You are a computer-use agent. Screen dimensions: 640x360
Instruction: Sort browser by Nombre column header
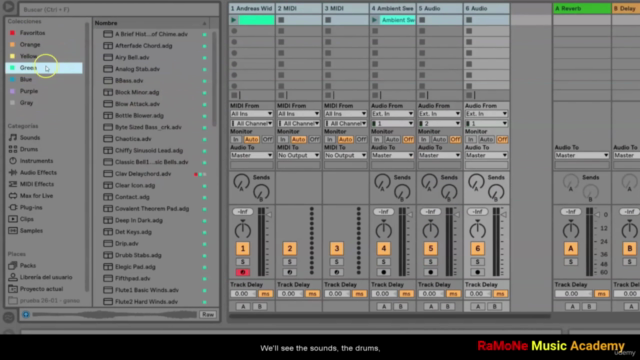click(151, 23)
